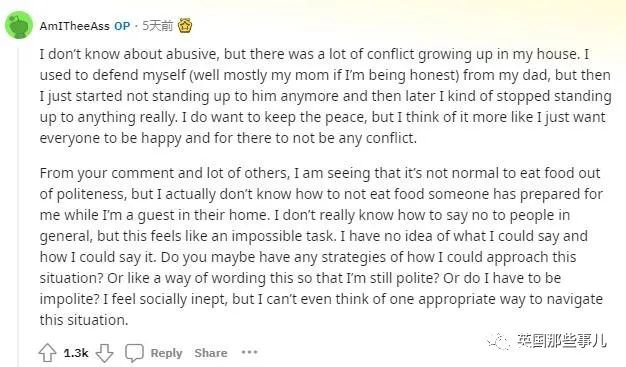
Task: Downvote the comment with the down arrow
Action: click(105, 353)
